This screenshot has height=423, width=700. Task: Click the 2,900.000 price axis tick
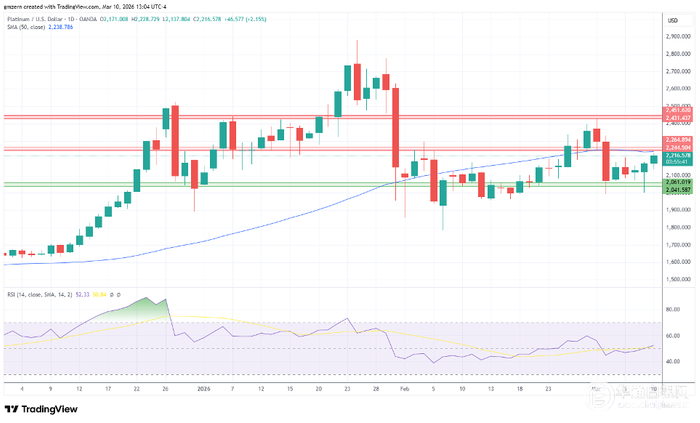click(x=678, y=37)
